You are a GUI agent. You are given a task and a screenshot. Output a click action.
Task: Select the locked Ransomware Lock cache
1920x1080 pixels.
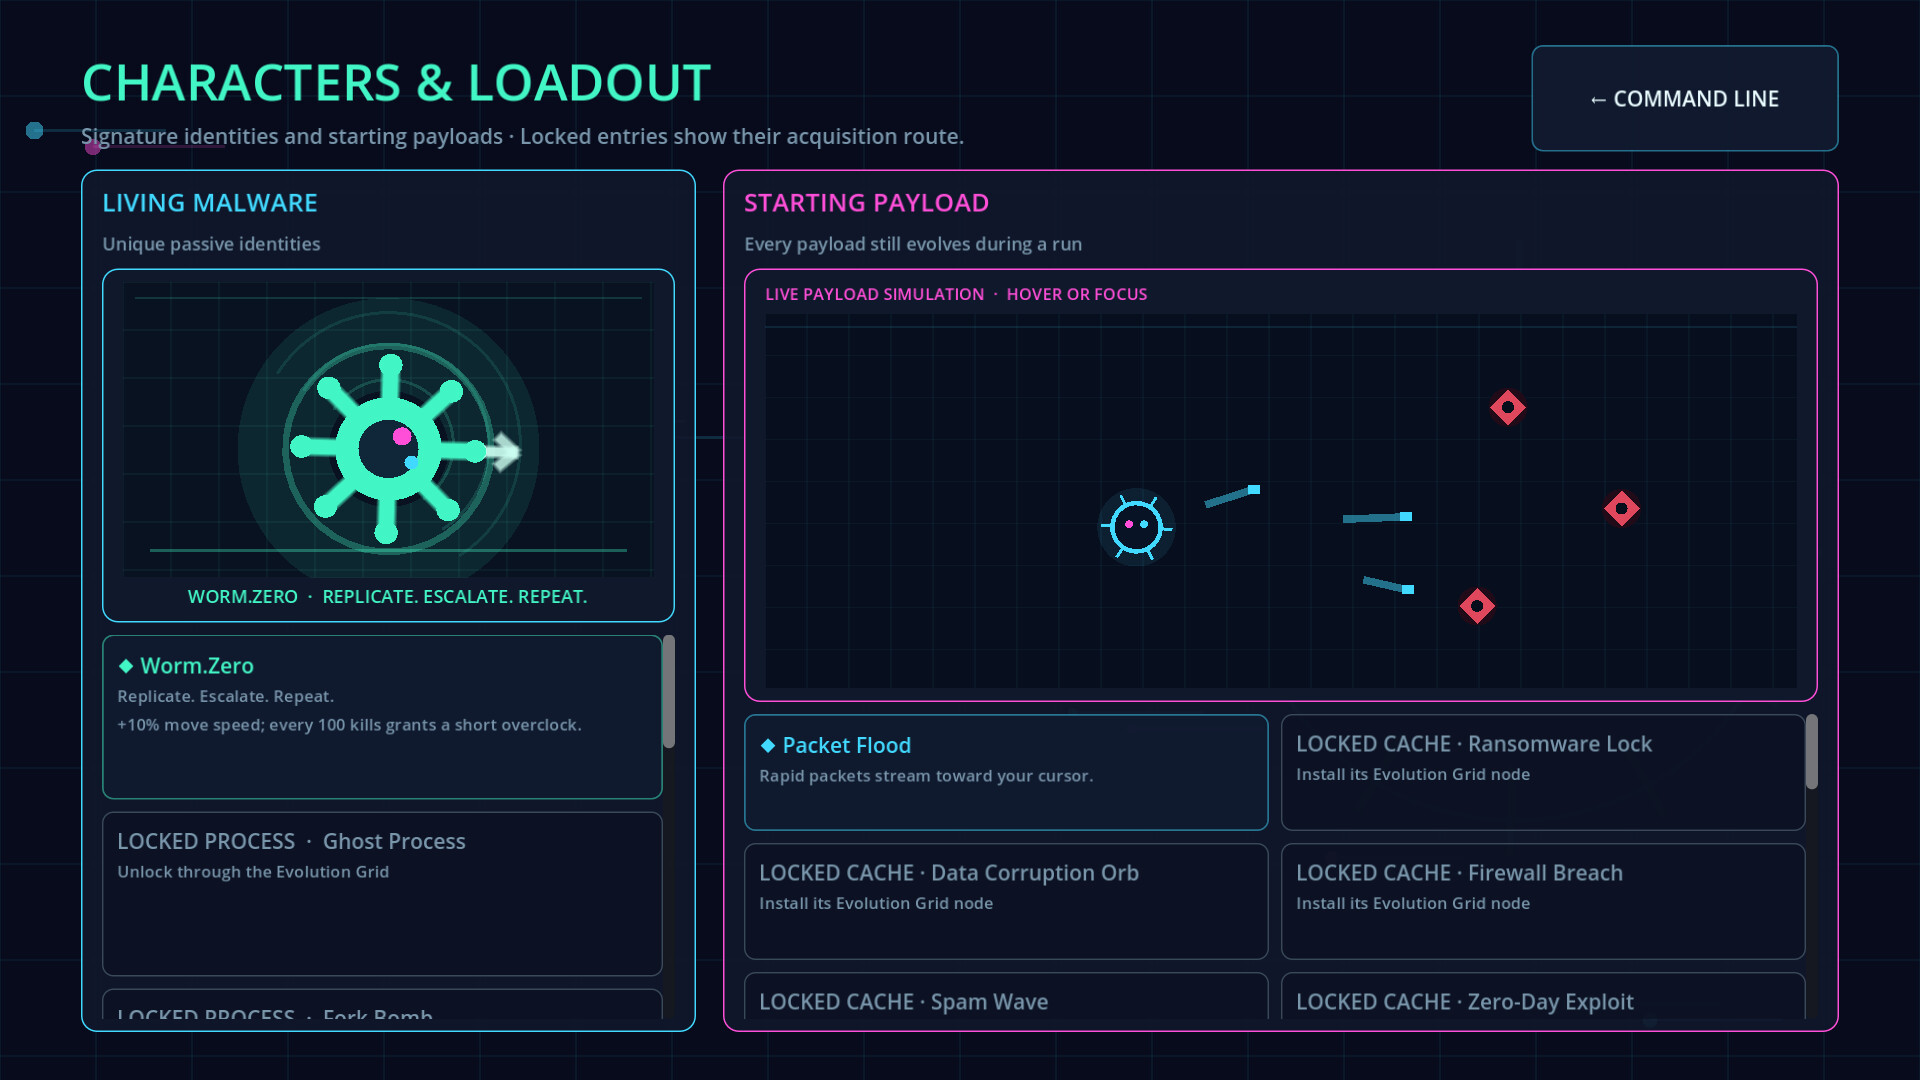pyautogui.click(x=1543, y=772)
